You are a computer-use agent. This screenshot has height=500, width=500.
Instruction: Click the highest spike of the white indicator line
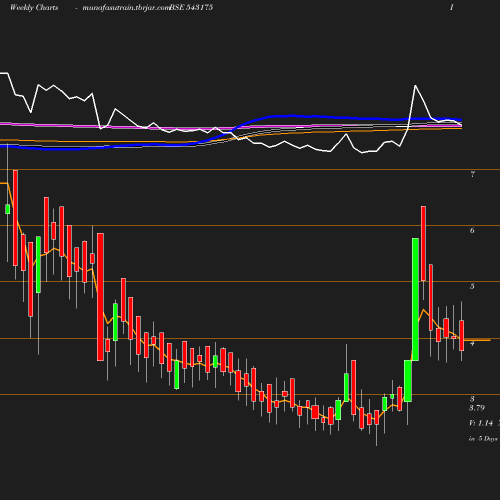point(415,86)
